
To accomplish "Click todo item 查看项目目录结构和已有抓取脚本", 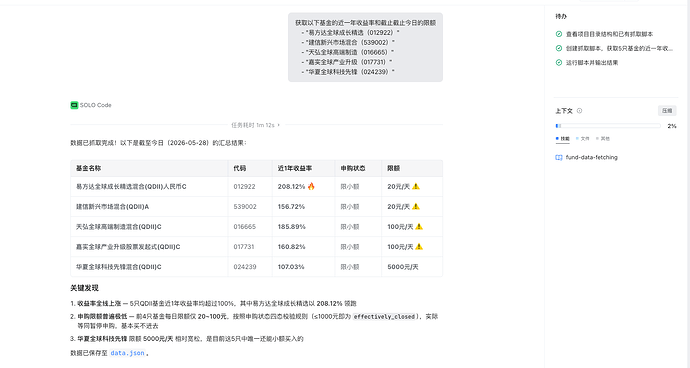I will tap(609, 34).
